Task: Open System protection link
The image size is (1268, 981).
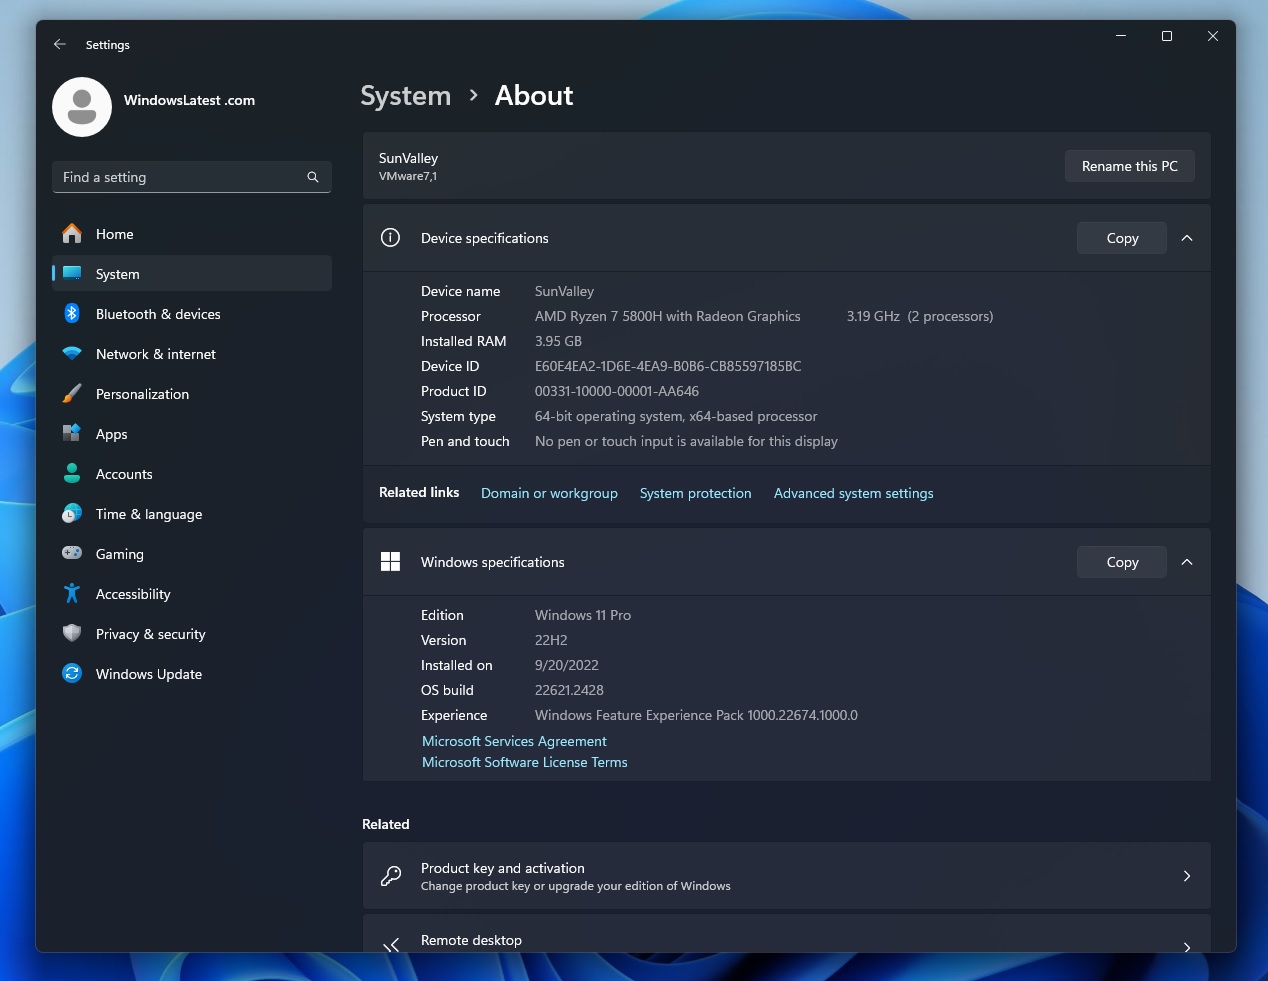Action: point(695,493)
